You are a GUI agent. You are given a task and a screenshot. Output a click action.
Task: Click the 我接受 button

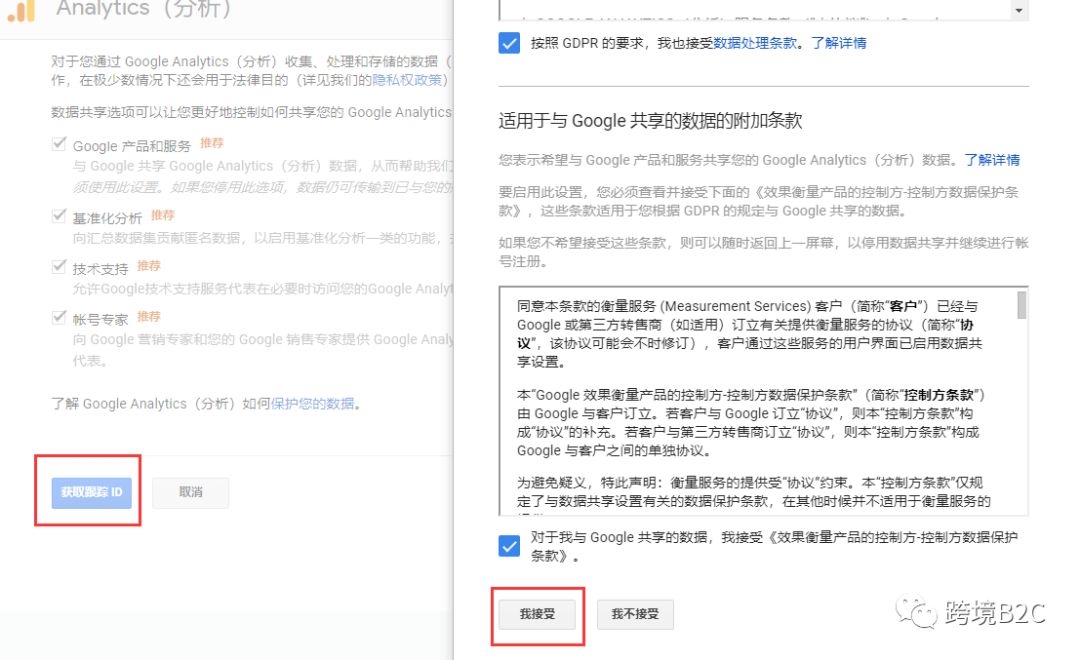(x=537, y=616)
